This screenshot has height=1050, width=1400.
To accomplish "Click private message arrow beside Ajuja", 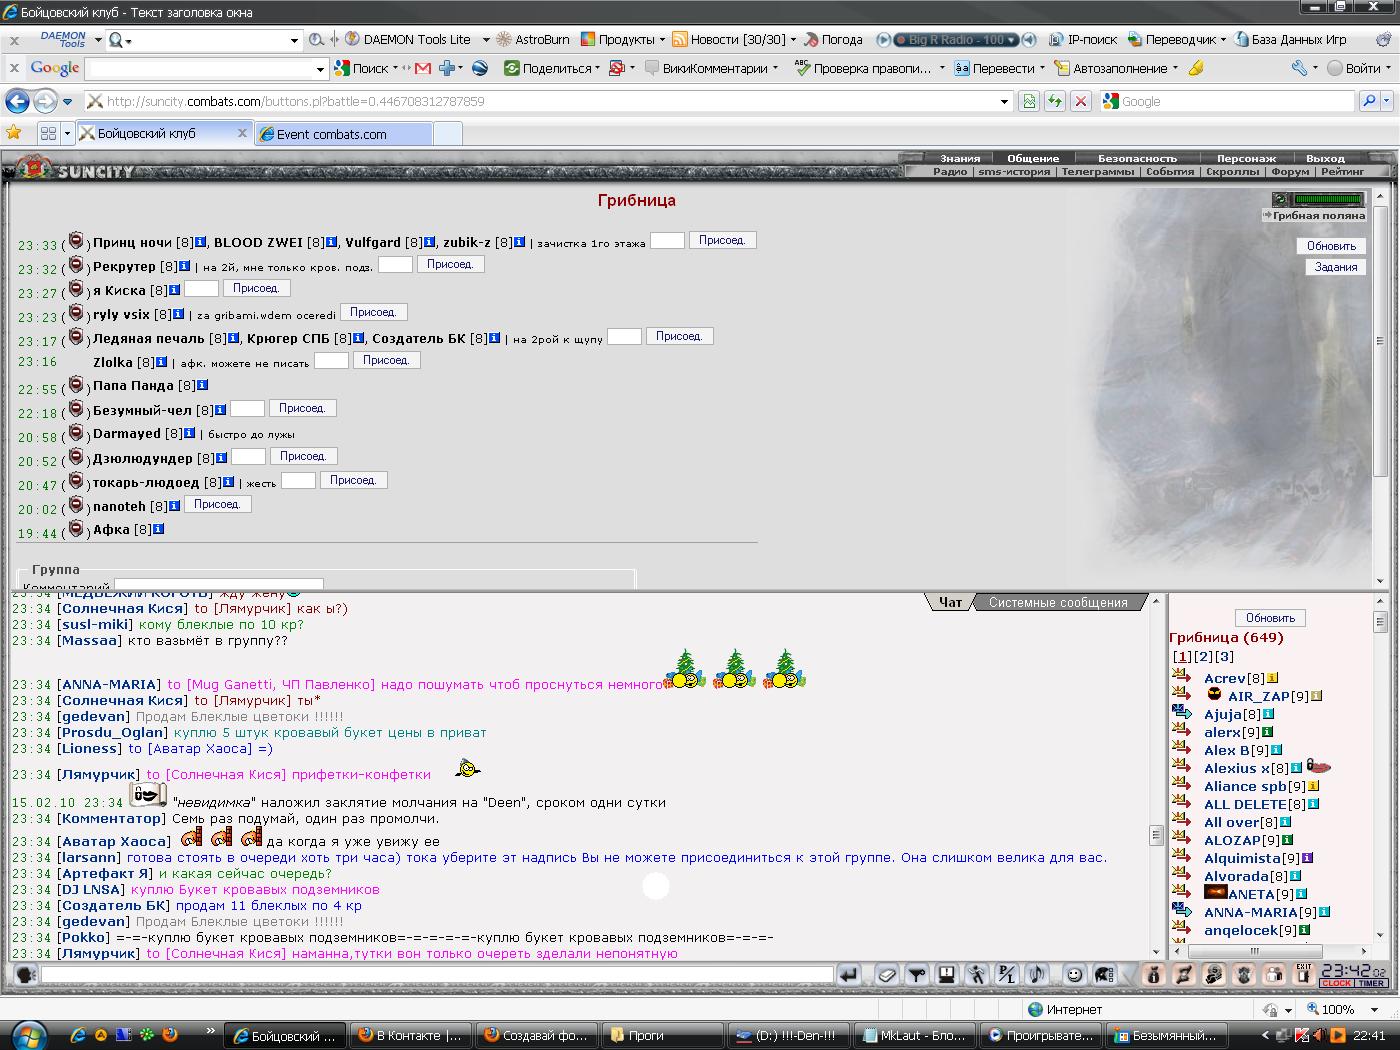I will click(1181, 713).
